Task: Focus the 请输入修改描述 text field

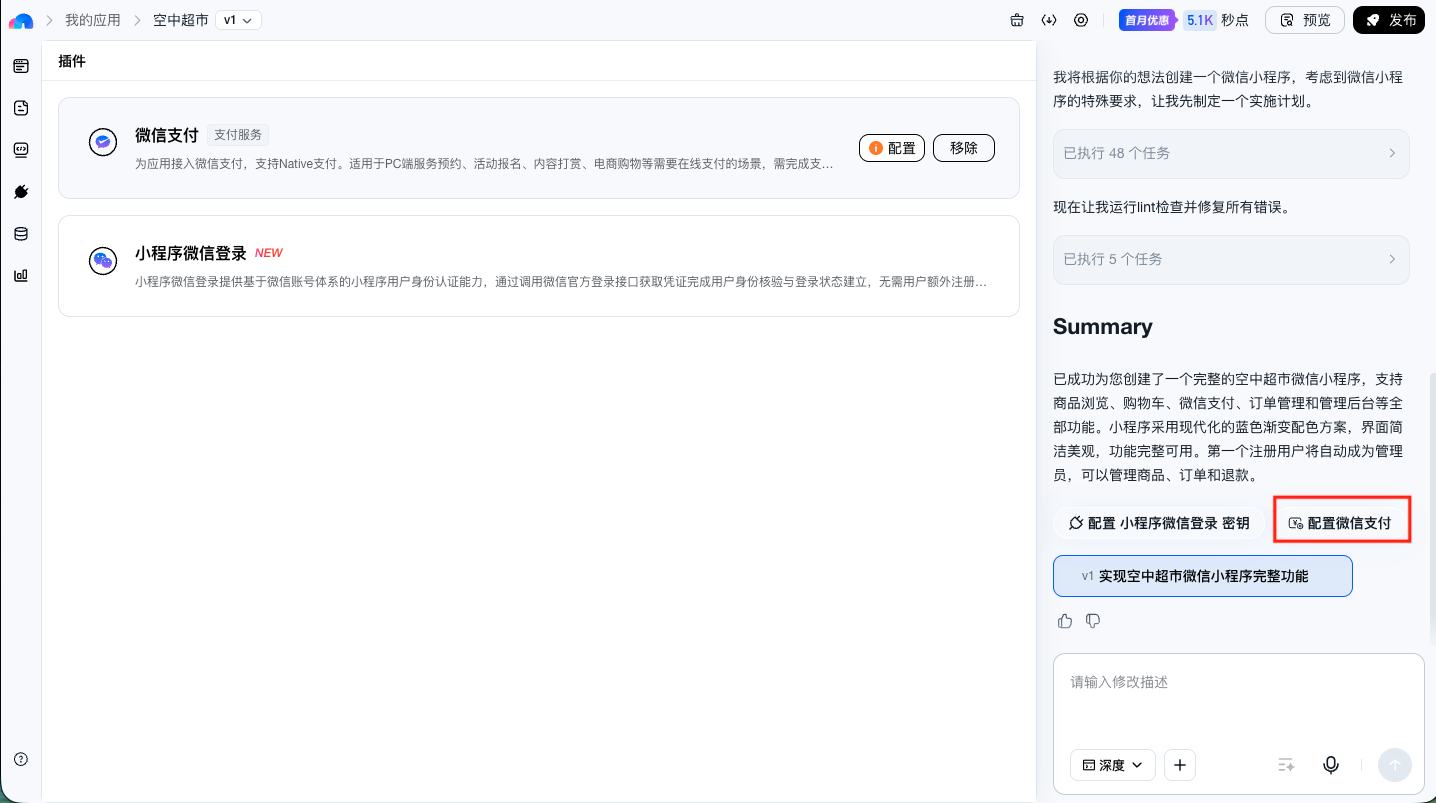Action: (1238, 695)
